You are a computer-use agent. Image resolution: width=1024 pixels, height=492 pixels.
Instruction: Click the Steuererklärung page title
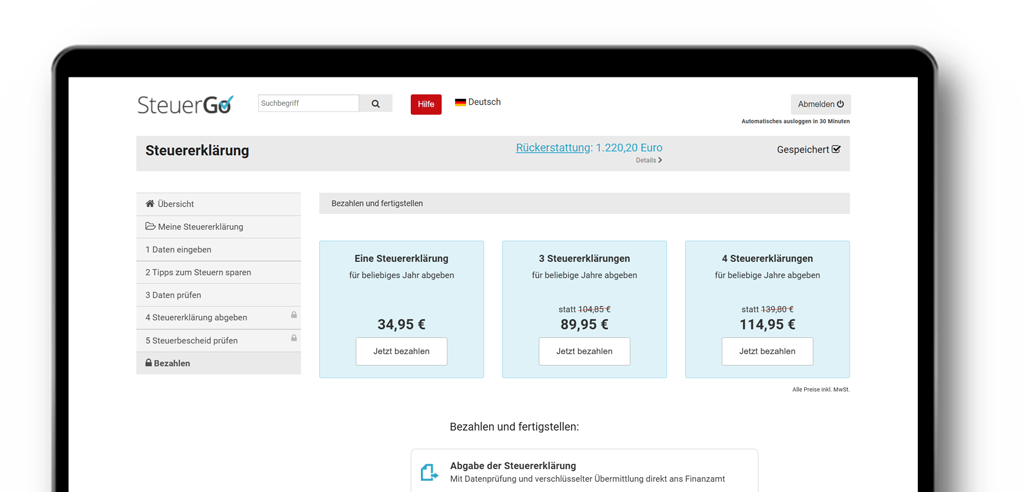click(x=197, y=150)
